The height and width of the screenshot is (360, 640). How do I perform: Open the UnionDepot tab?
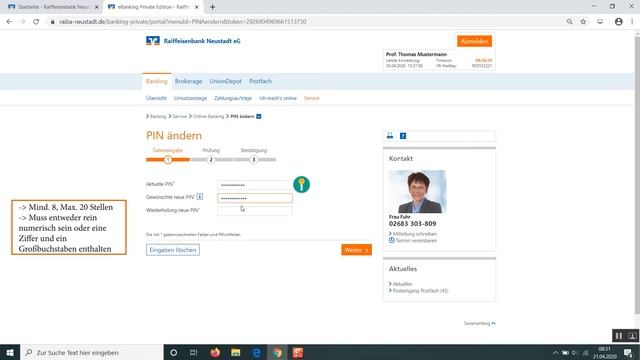[x=225, y=81]
